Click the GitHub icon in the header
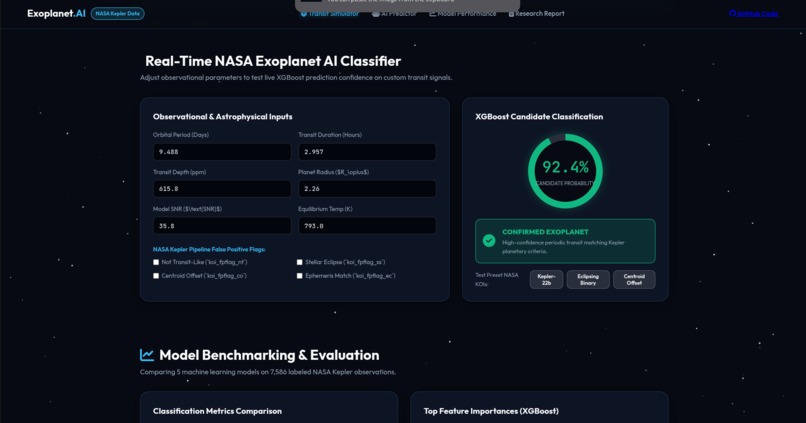This screenshot has height=423, width=806. (x=732, y=14)
